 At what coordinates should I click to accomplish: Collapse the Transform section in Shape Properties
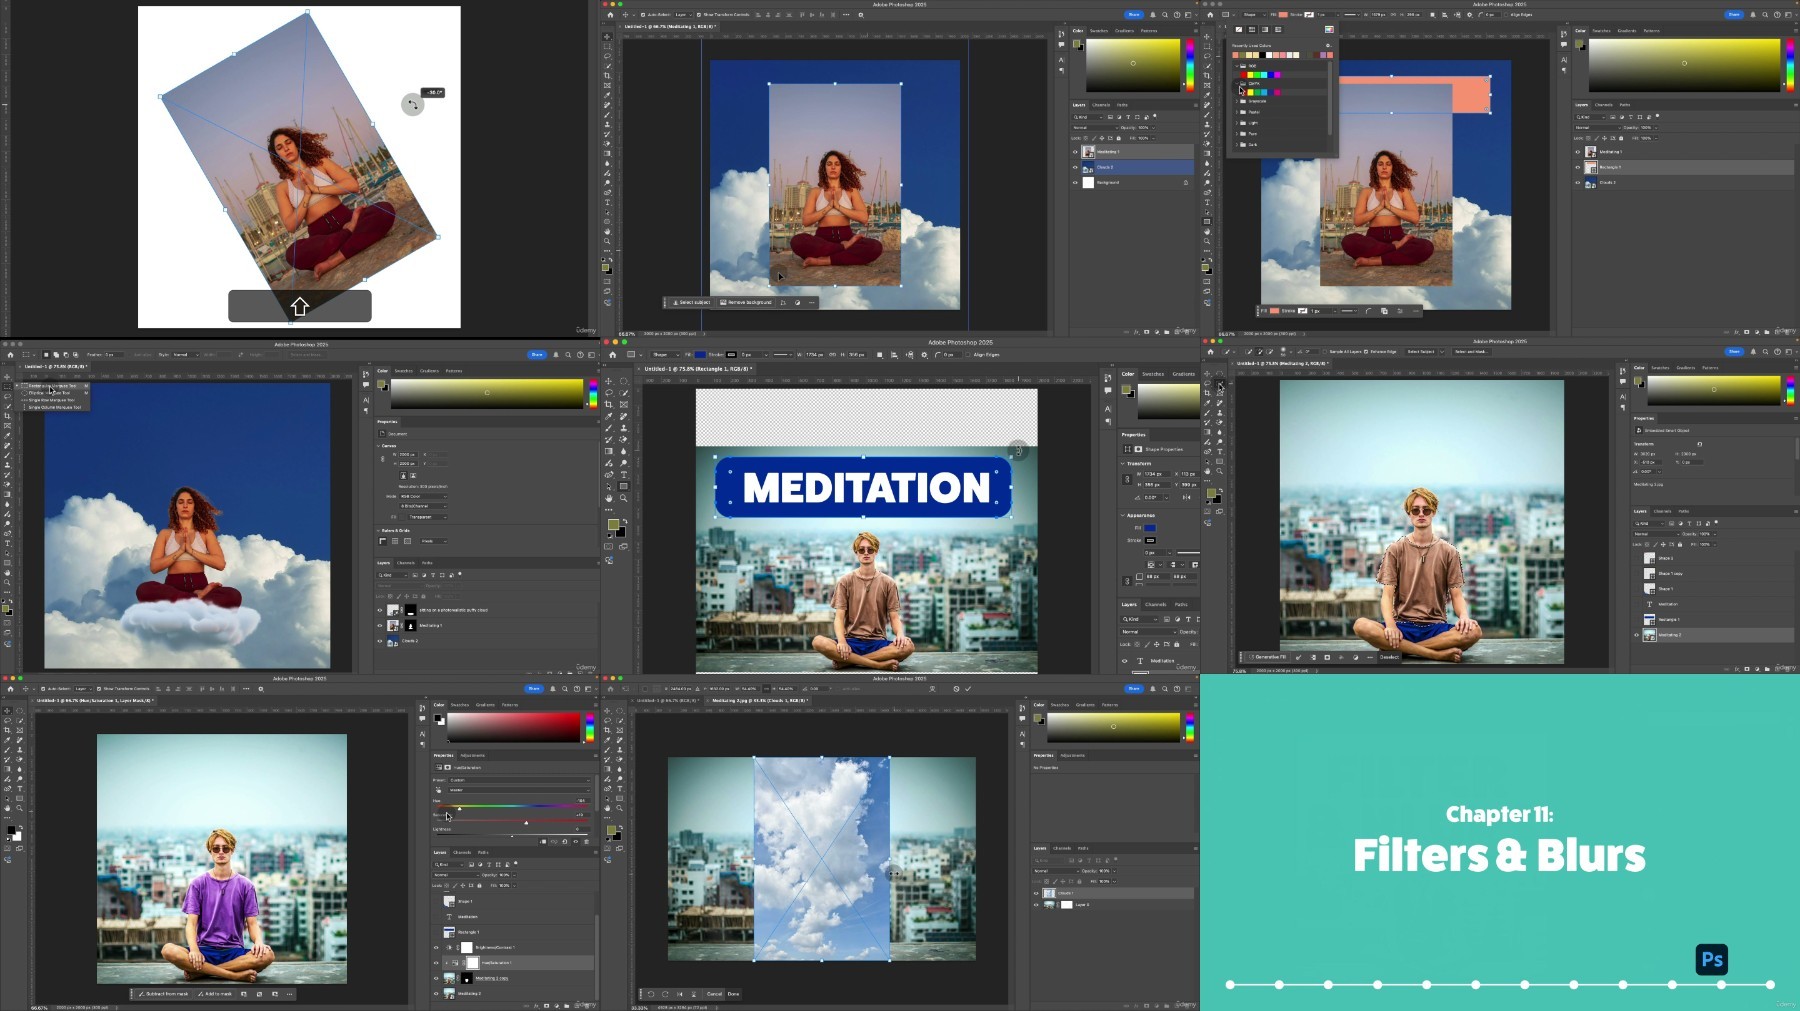pyautogui.click(x=1123, y=464)
